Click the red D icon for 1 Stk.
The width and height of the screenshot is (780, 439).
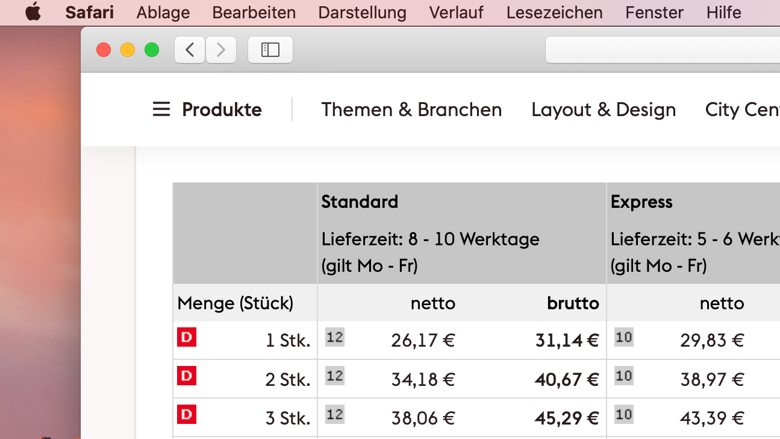click(x=187, y=337)
